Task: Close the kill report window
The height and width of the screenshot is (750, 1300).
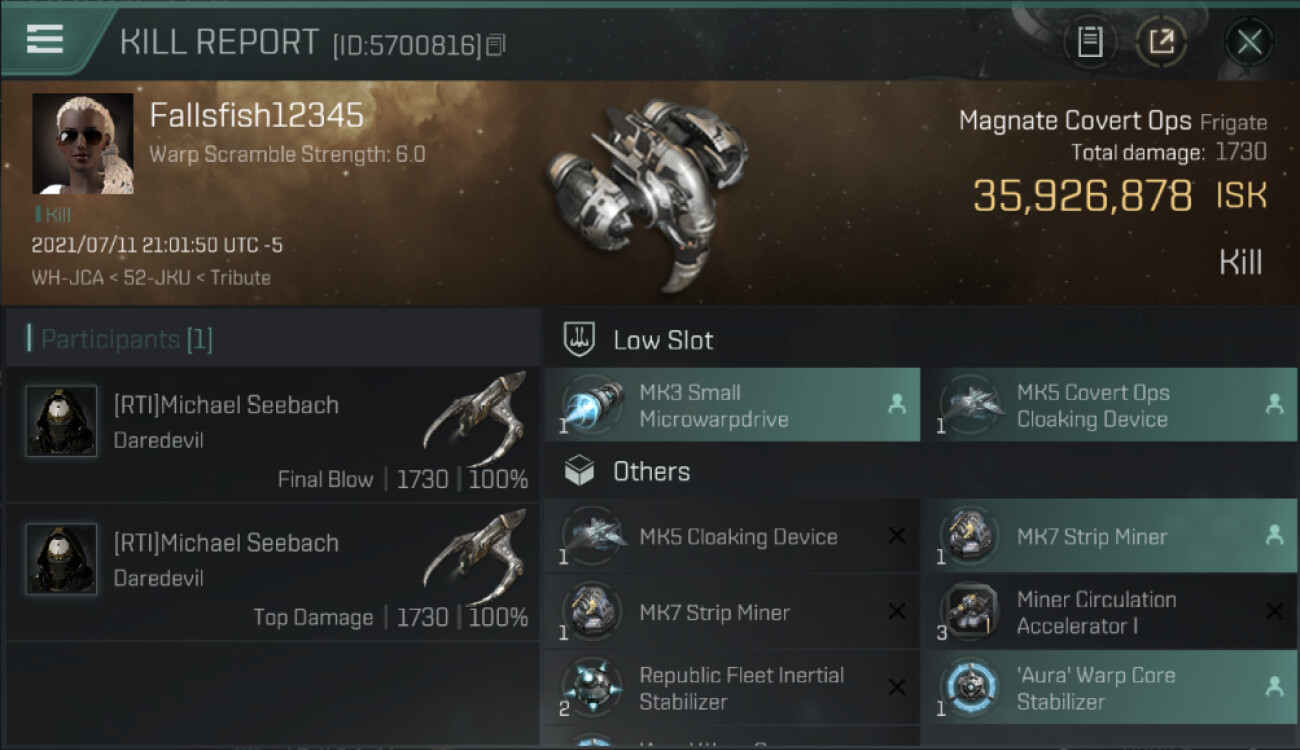Action: tap(1249, 42)
